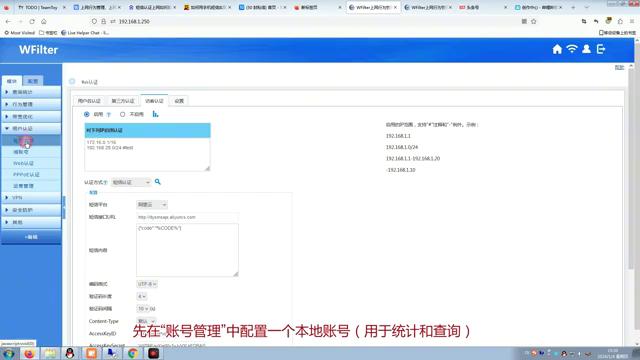Expand the third sidebar section
640x360 pixels.
(31, 117)
